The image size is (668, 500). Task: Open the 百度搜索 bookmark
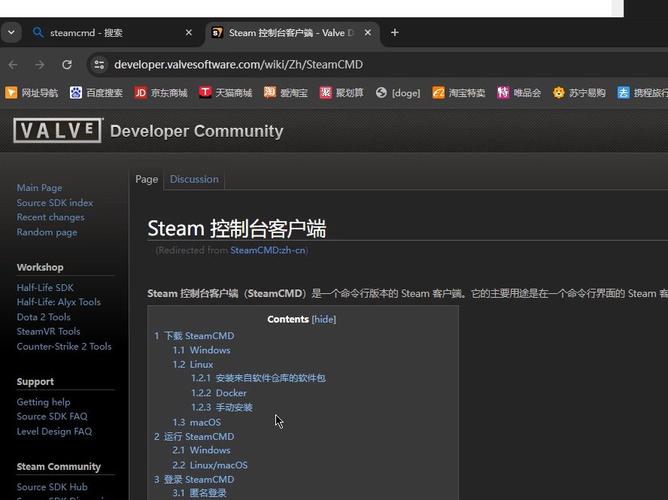[x=96, y=92]
